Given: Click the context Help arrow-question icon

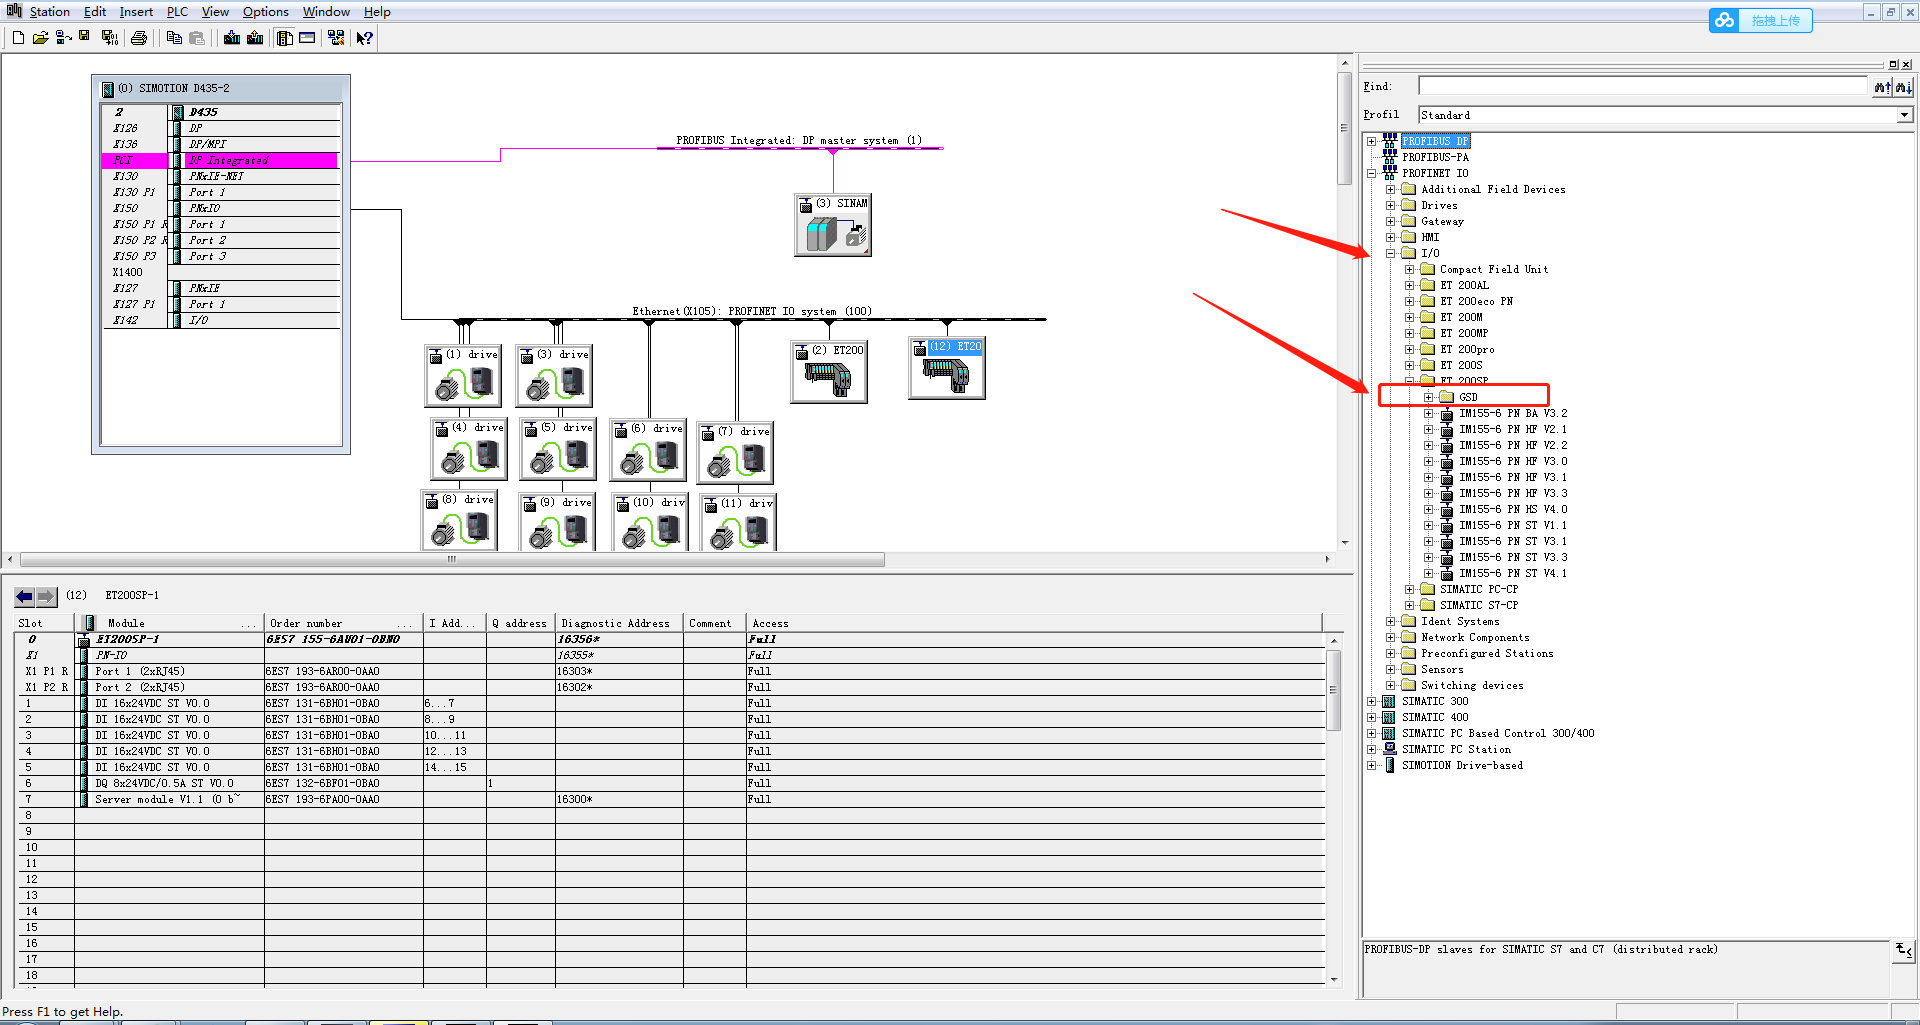Looking at the screenshot, I should point(365,38).
